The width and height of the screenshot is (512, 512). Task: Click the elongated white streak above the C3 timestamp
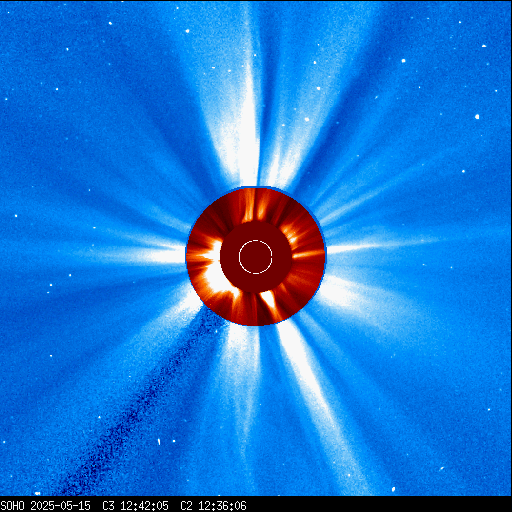159,441
